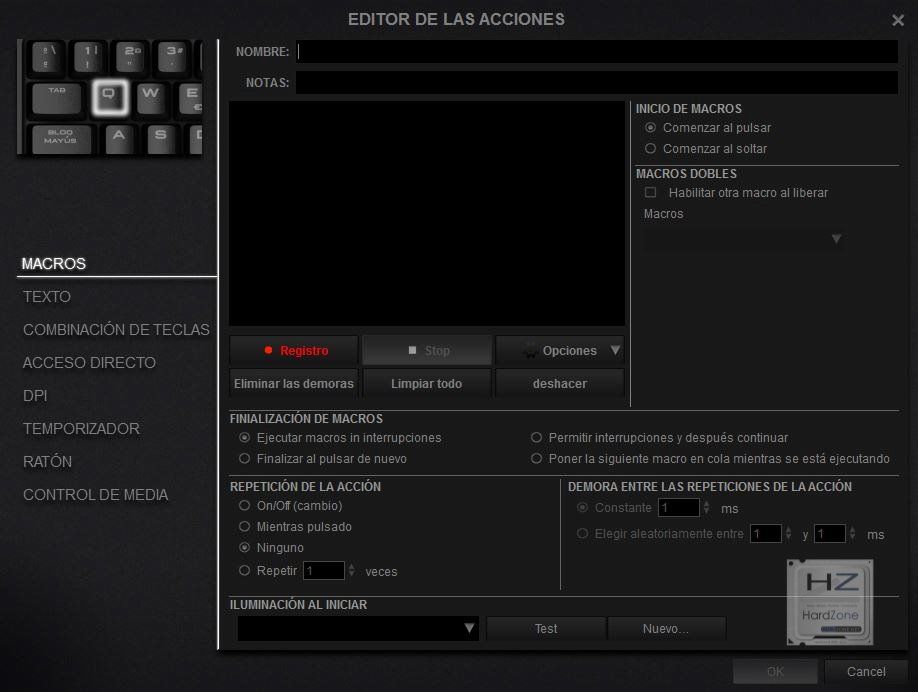Click the Cancel button
The height and width of the screenshot is (692, 918).
(x=866, y=672)
